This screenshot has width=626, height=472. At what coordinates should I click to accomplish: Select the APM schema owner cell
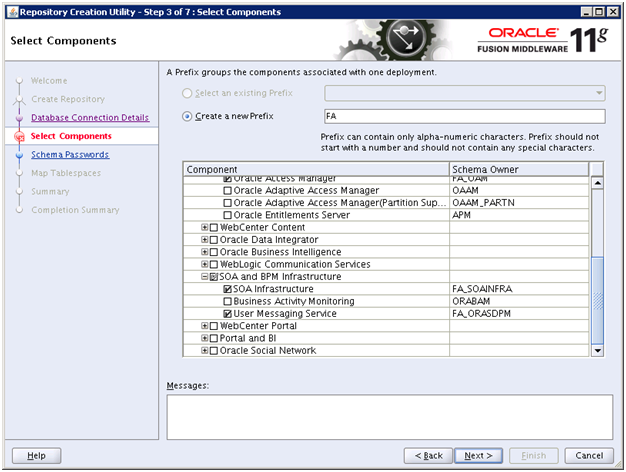click(x=519, y=215)
